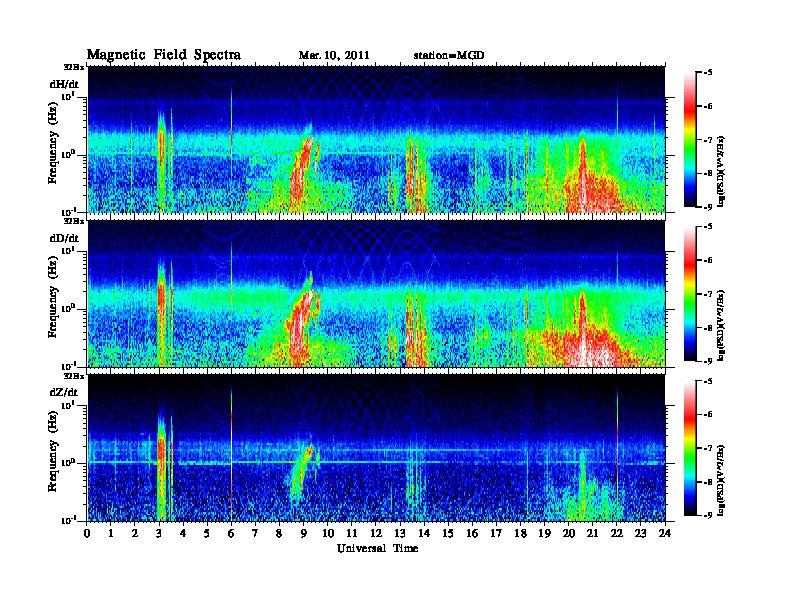Click the color bar beside the dZ/dt panel

(690, 448)
